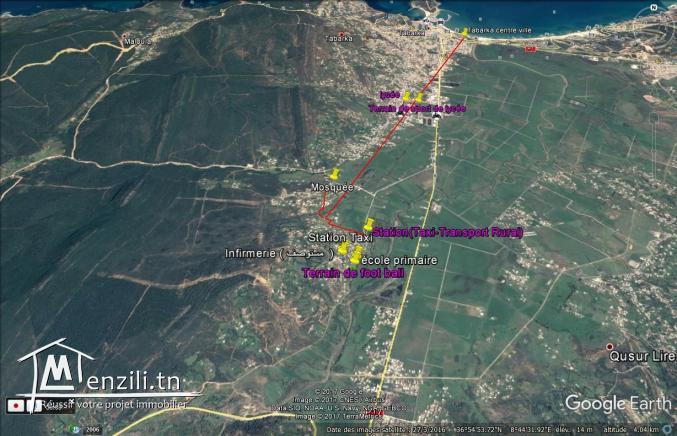Click the Tabarka centre ville pushpin

click(x=465, y=30)
